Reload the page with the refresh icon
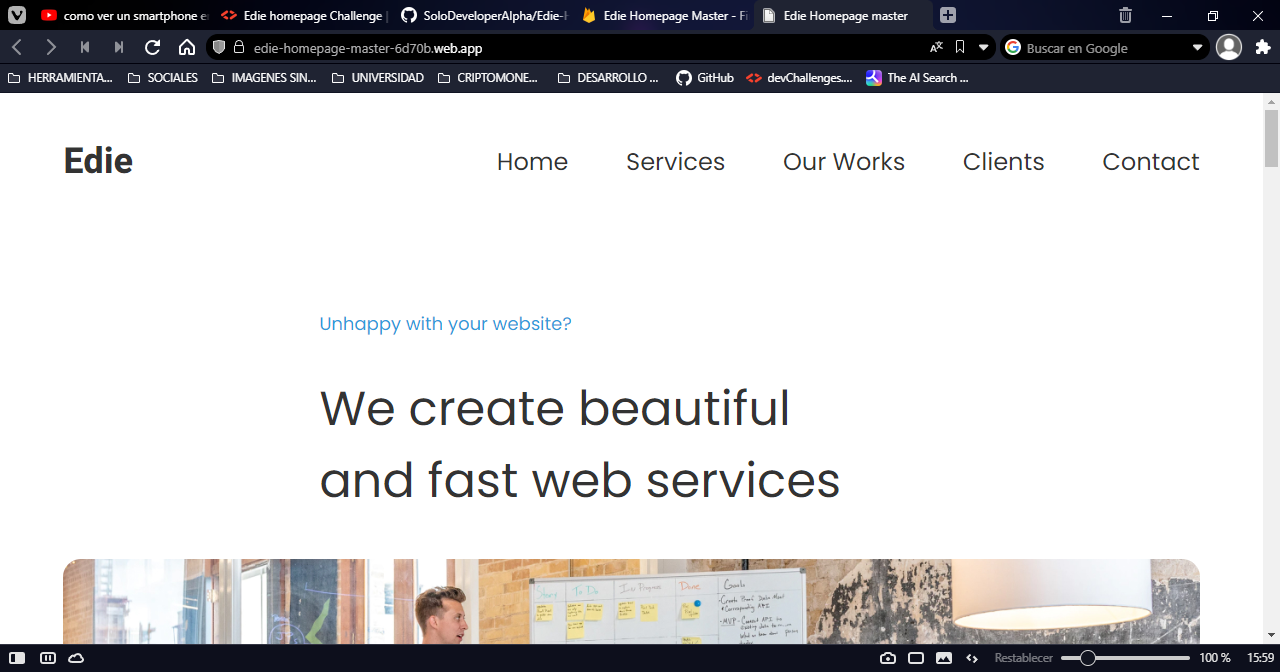This screenshot has width=1280, height=672. [x=152, y=46]
